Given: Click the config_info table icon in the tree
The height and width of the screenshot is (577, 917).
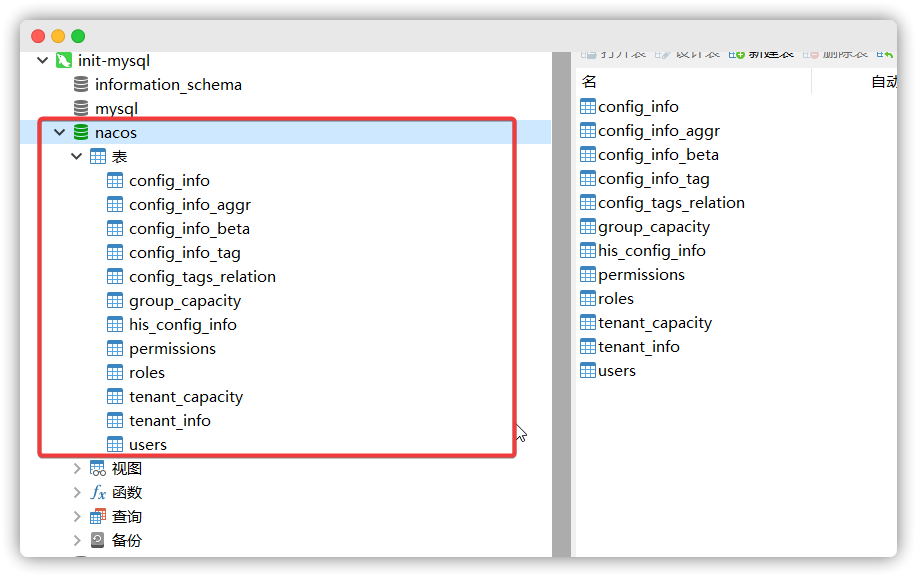Looking at the screenshot, I should [115, 180].
